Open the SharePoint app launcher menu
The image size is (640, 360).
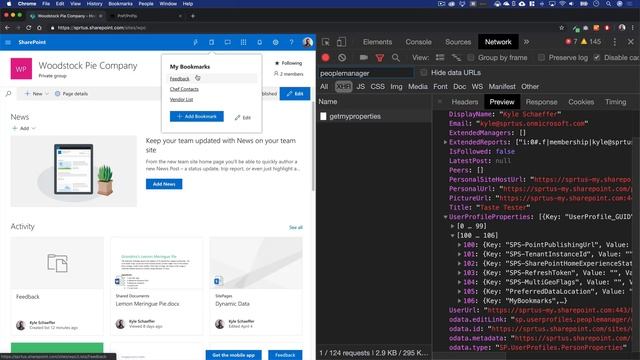point(8,42)
